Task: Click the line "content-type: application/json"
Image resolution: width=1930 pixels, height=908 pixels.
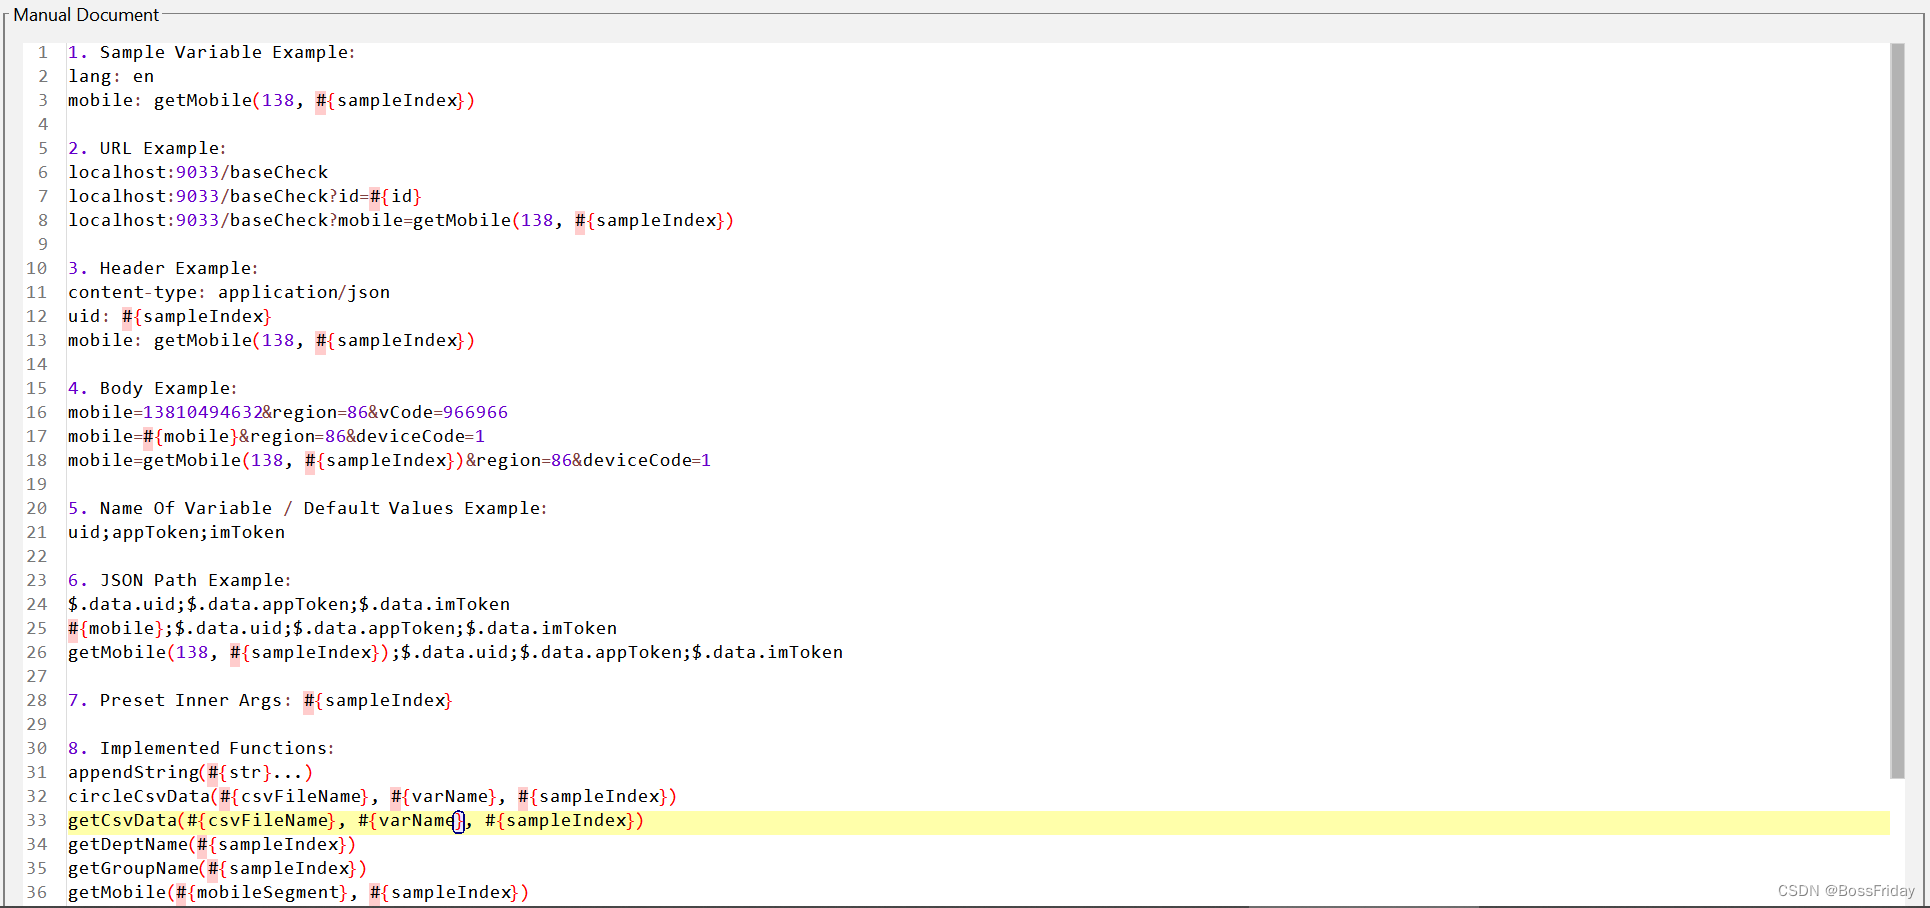Action: pos(229,292)
